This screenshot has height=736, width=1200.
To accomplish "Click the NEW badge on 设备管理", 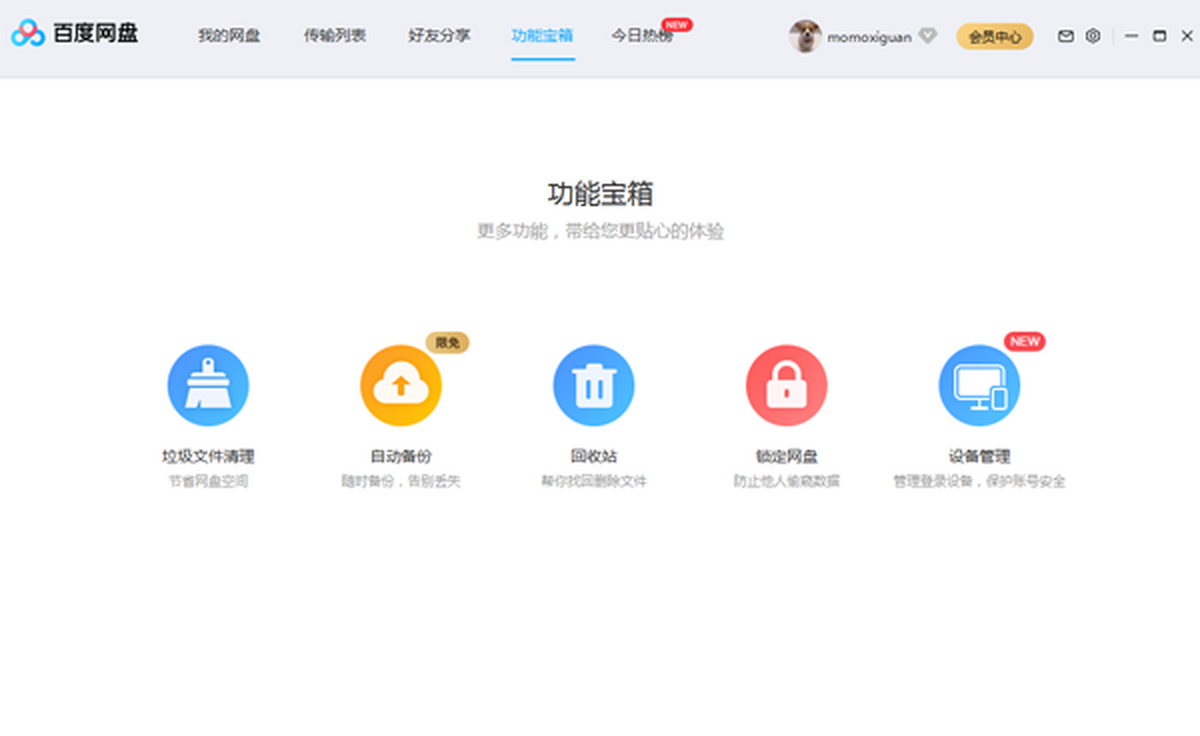I will click(1024, 341).
